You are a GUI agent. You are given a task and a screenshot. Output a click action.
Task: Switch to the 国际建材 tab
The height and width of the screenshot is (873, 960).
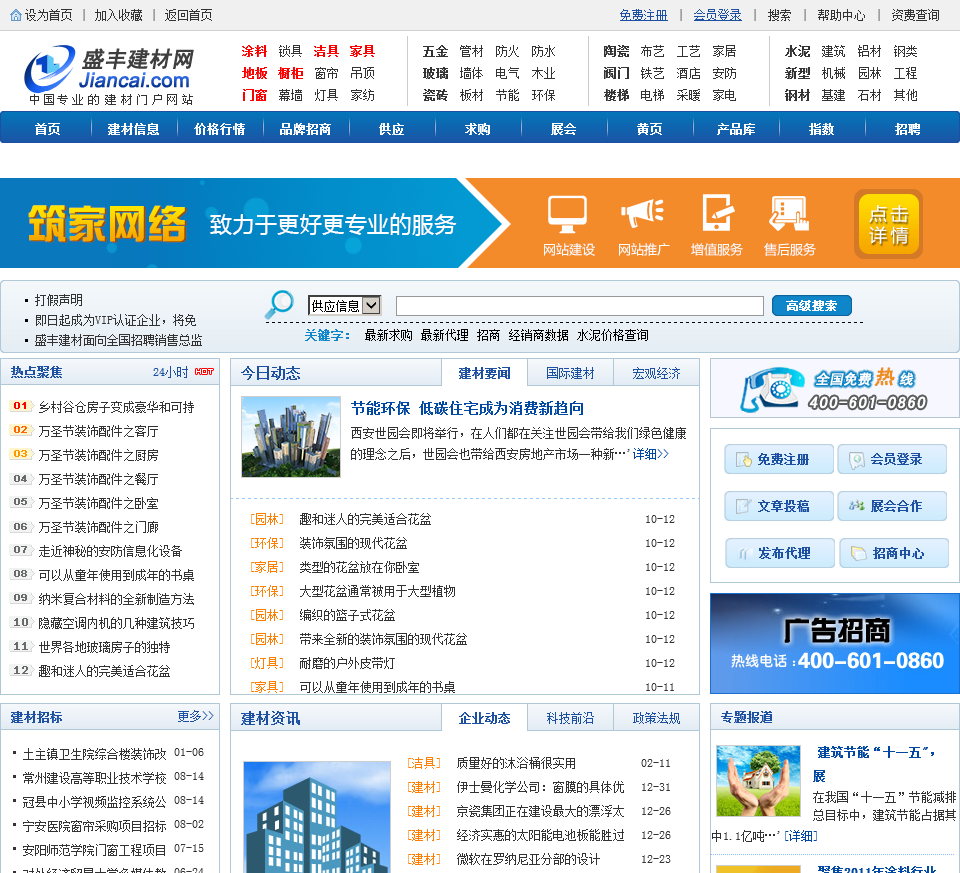(x=570, y=373)
